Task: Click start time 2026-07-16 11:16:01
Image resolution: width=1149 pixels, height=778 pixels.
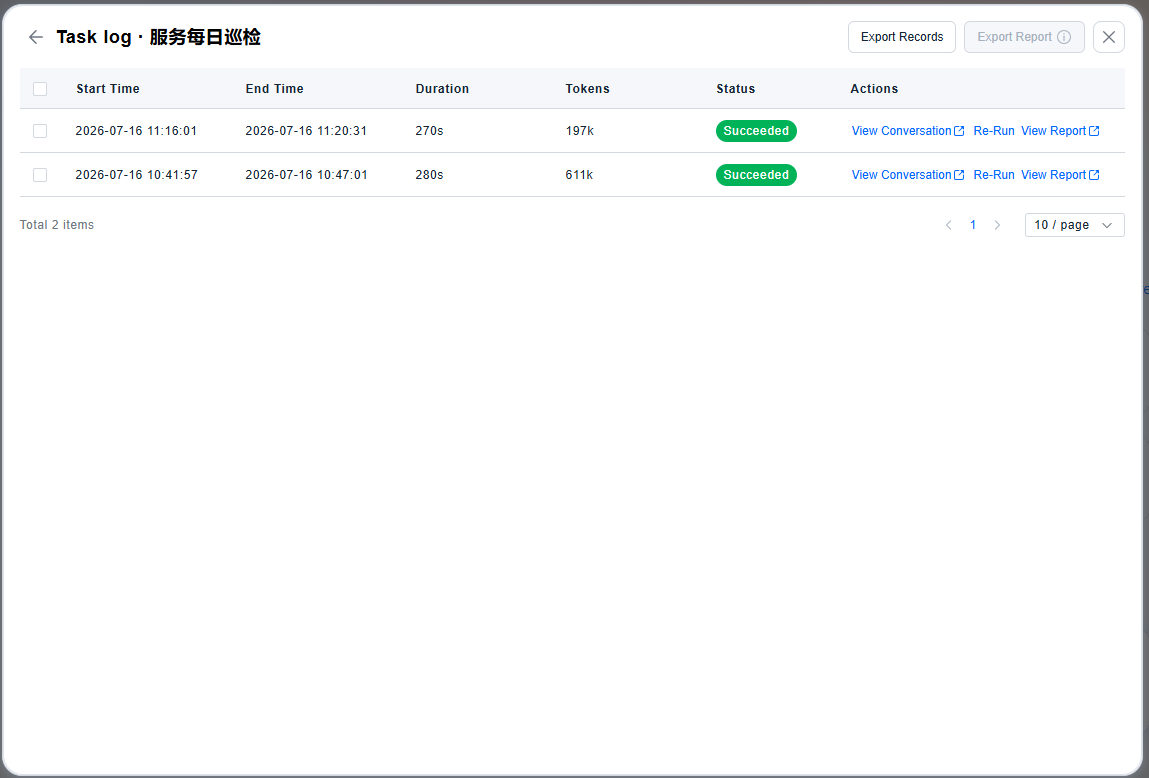Action: (x=136, y=131)
